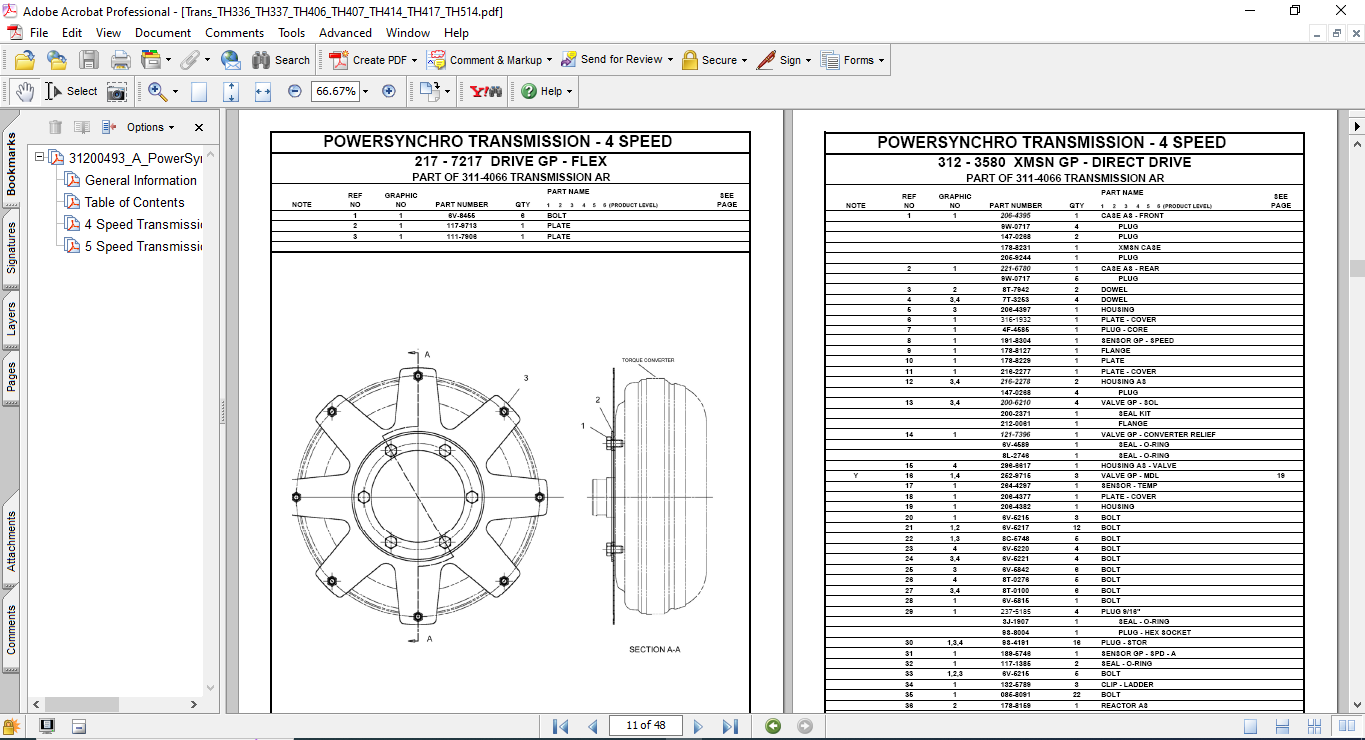Open the zoom percentage dropdown arrow
This screenshot has height=740, width=1365.
point(365,91)
